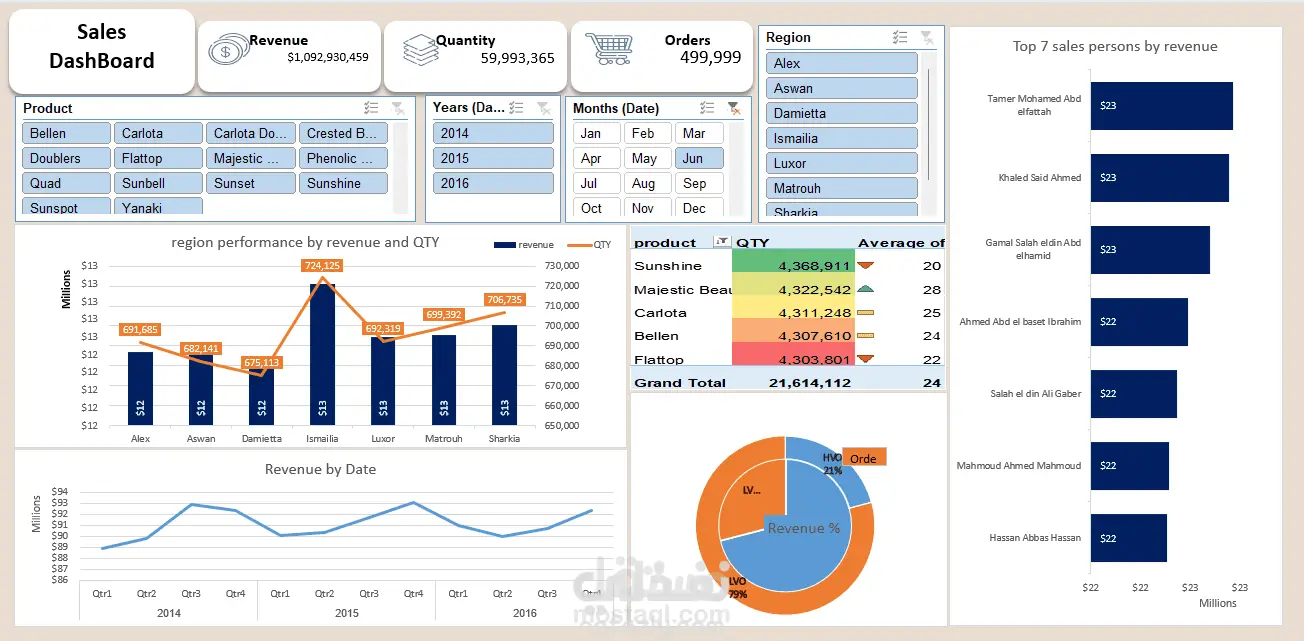Image resolution: width=1304 pixels, height=641 pixels.
Task: Click the Sales DashBoard title box
Action: pos(102,50)
